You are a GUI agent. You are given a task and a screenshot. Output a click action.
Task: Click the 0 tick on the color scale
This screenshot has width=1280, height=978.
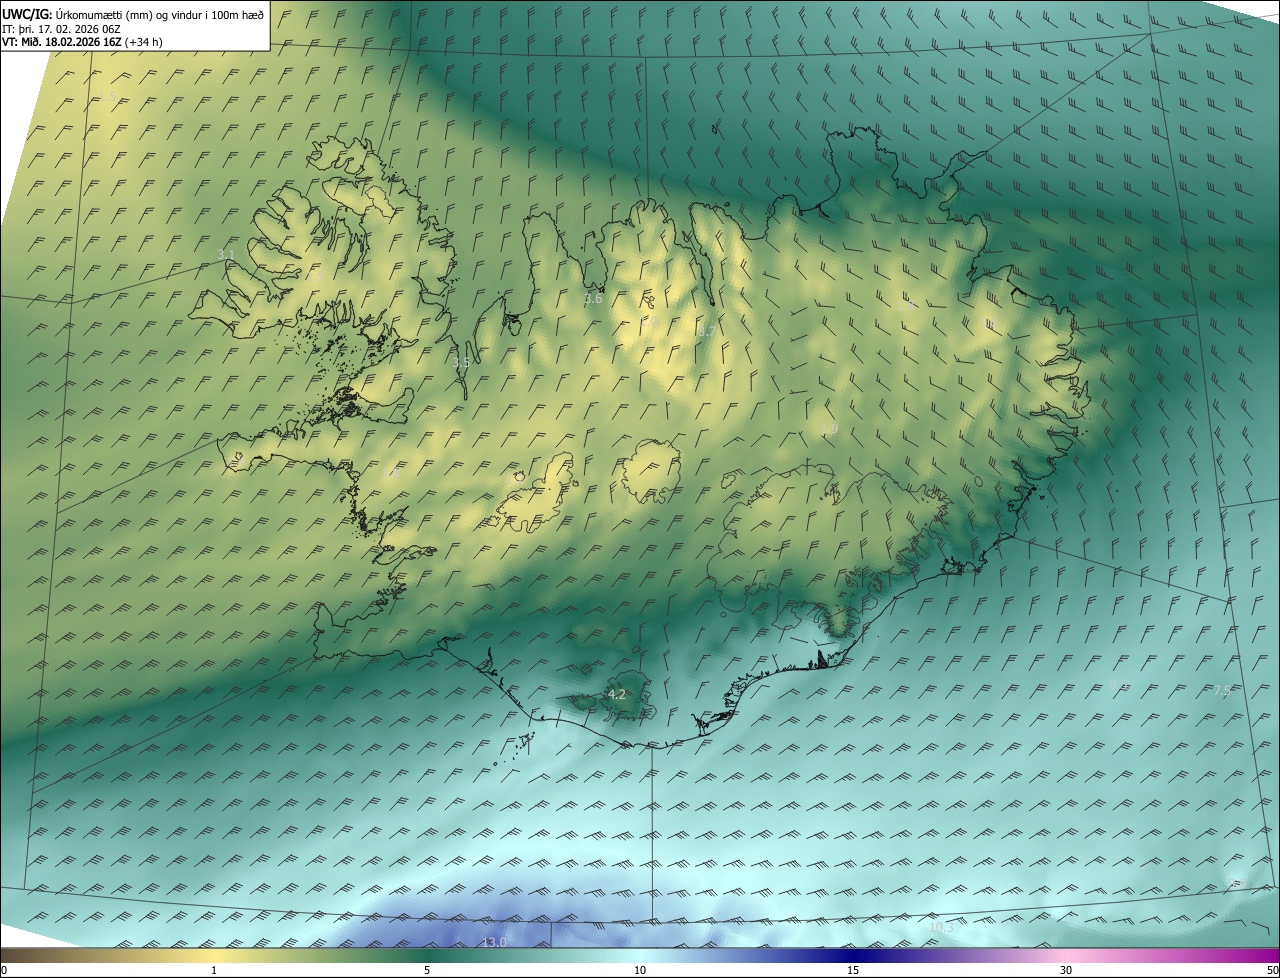(4, 970)
